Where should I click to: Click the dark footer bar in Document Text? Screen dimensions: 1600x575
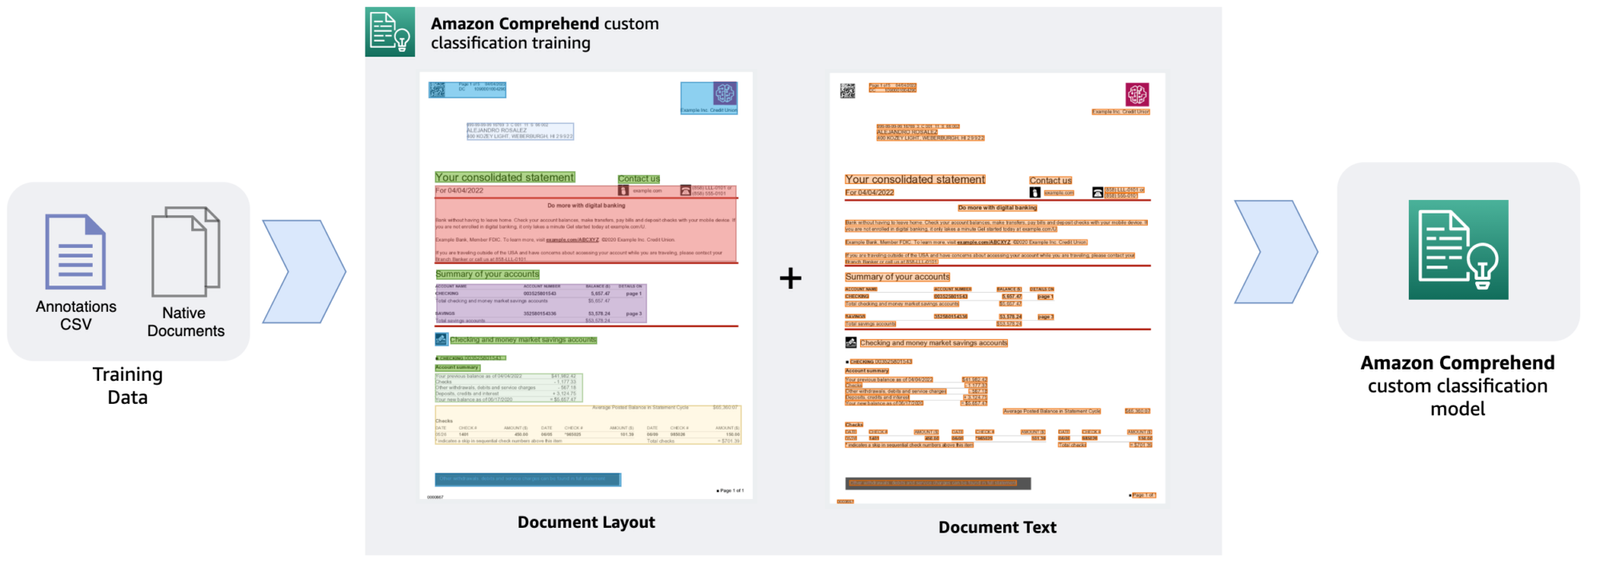click(937, 484)
